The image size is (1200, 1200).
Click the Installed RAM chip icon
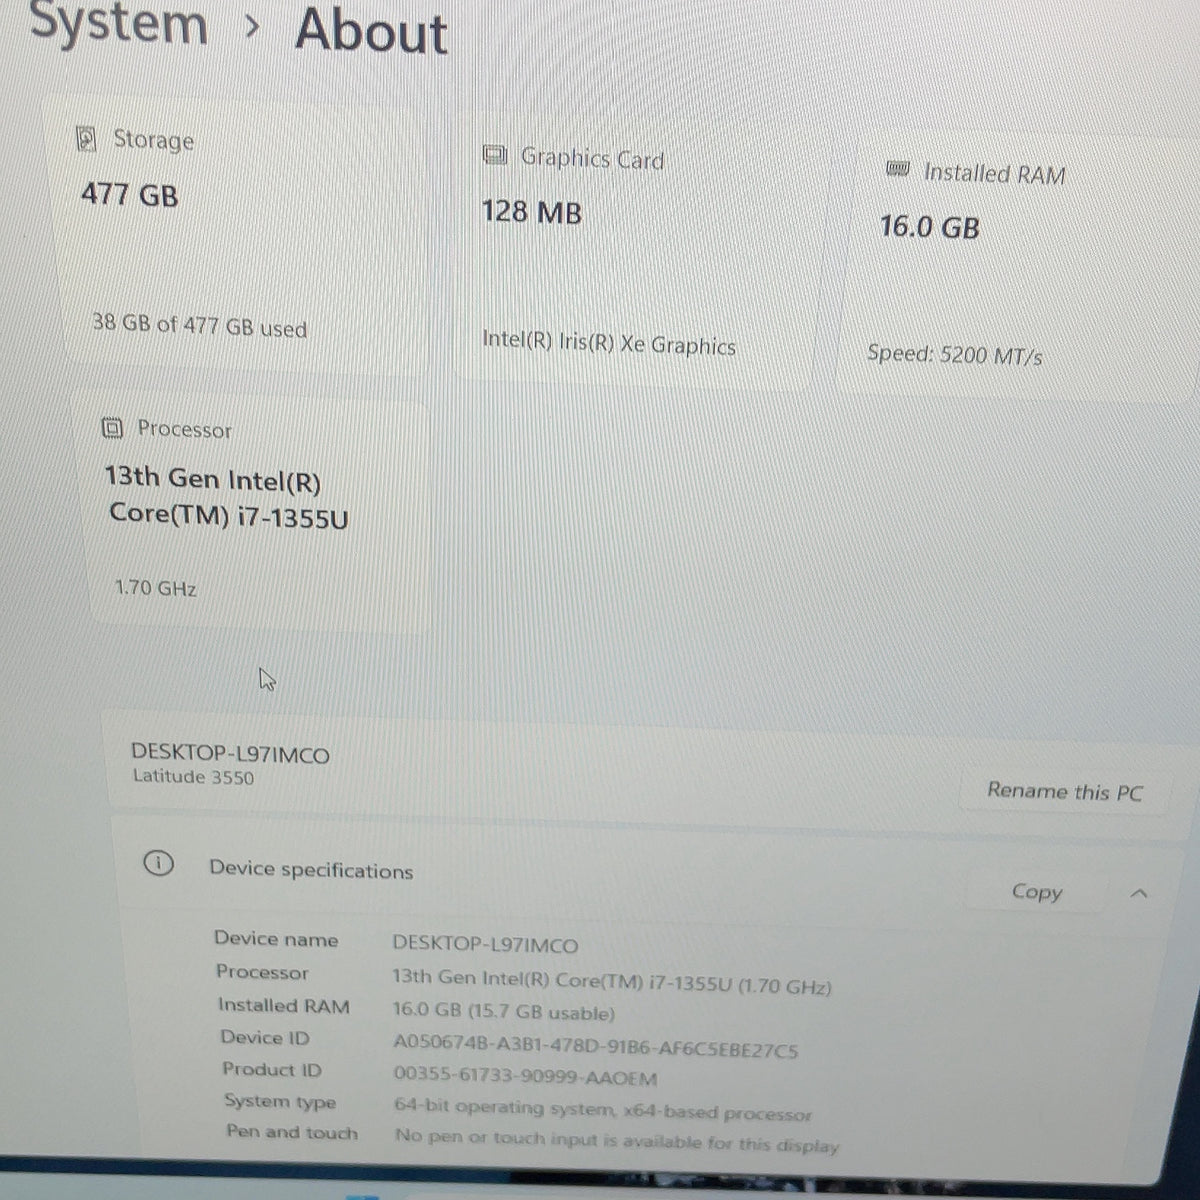(x=897, y=170)
